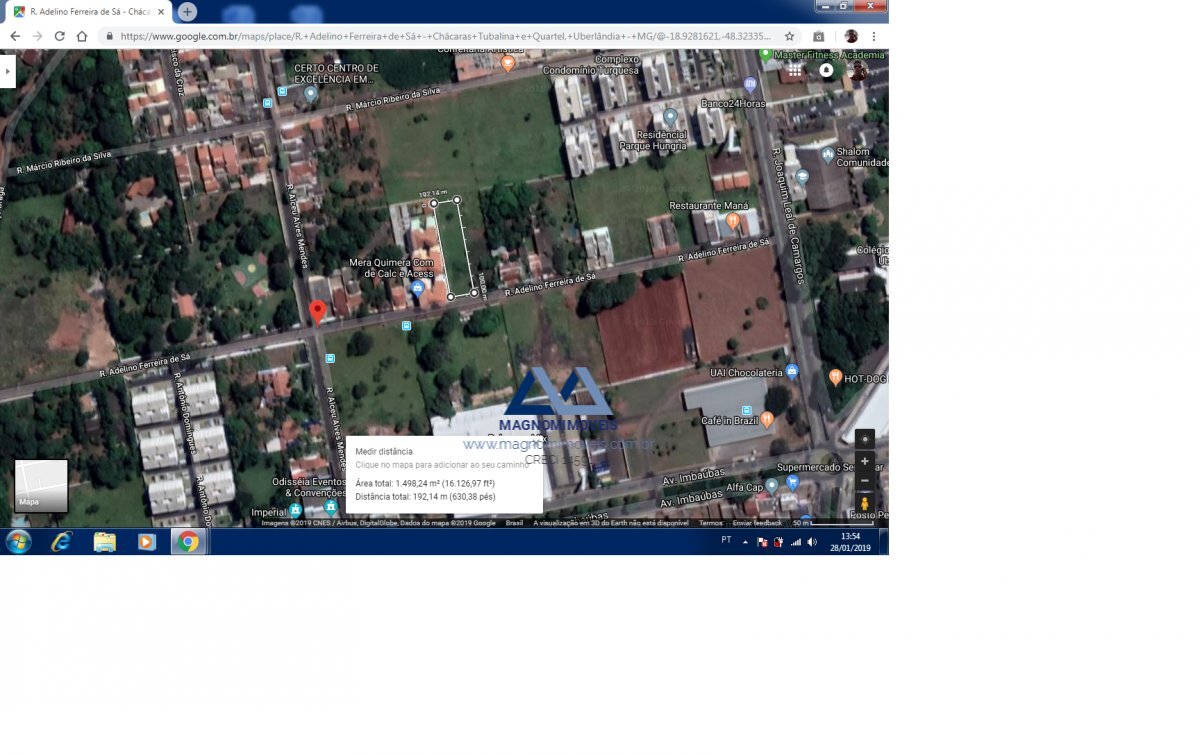Click the Restaurante Maná map pin

tap(733, 220)
